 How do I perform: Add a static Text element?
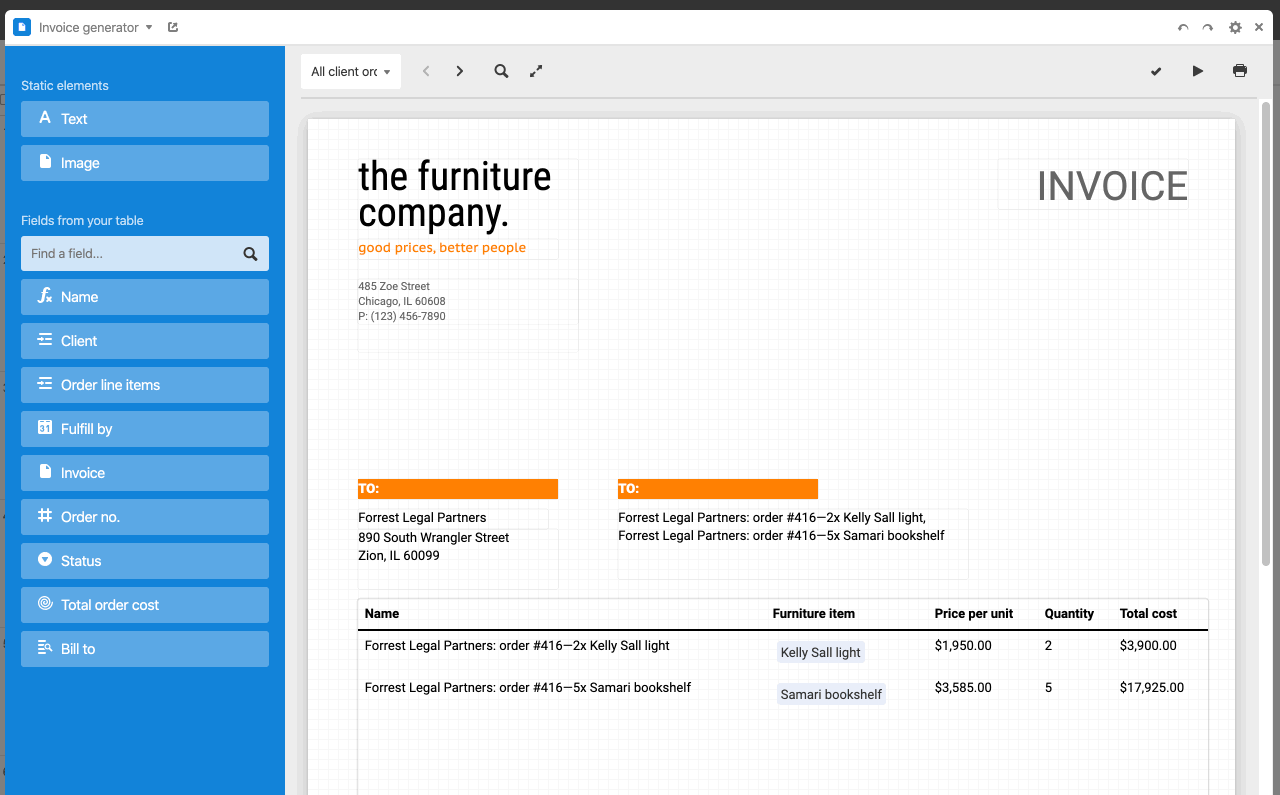[x=145, y=119]
